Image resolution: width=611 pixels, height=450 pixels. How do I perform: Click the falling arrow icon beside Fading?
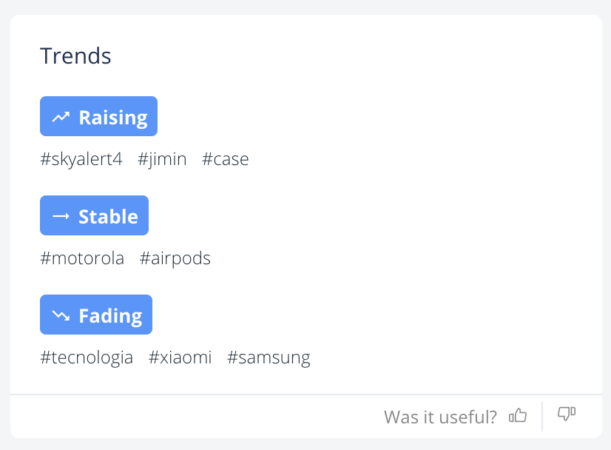[61, 316]
